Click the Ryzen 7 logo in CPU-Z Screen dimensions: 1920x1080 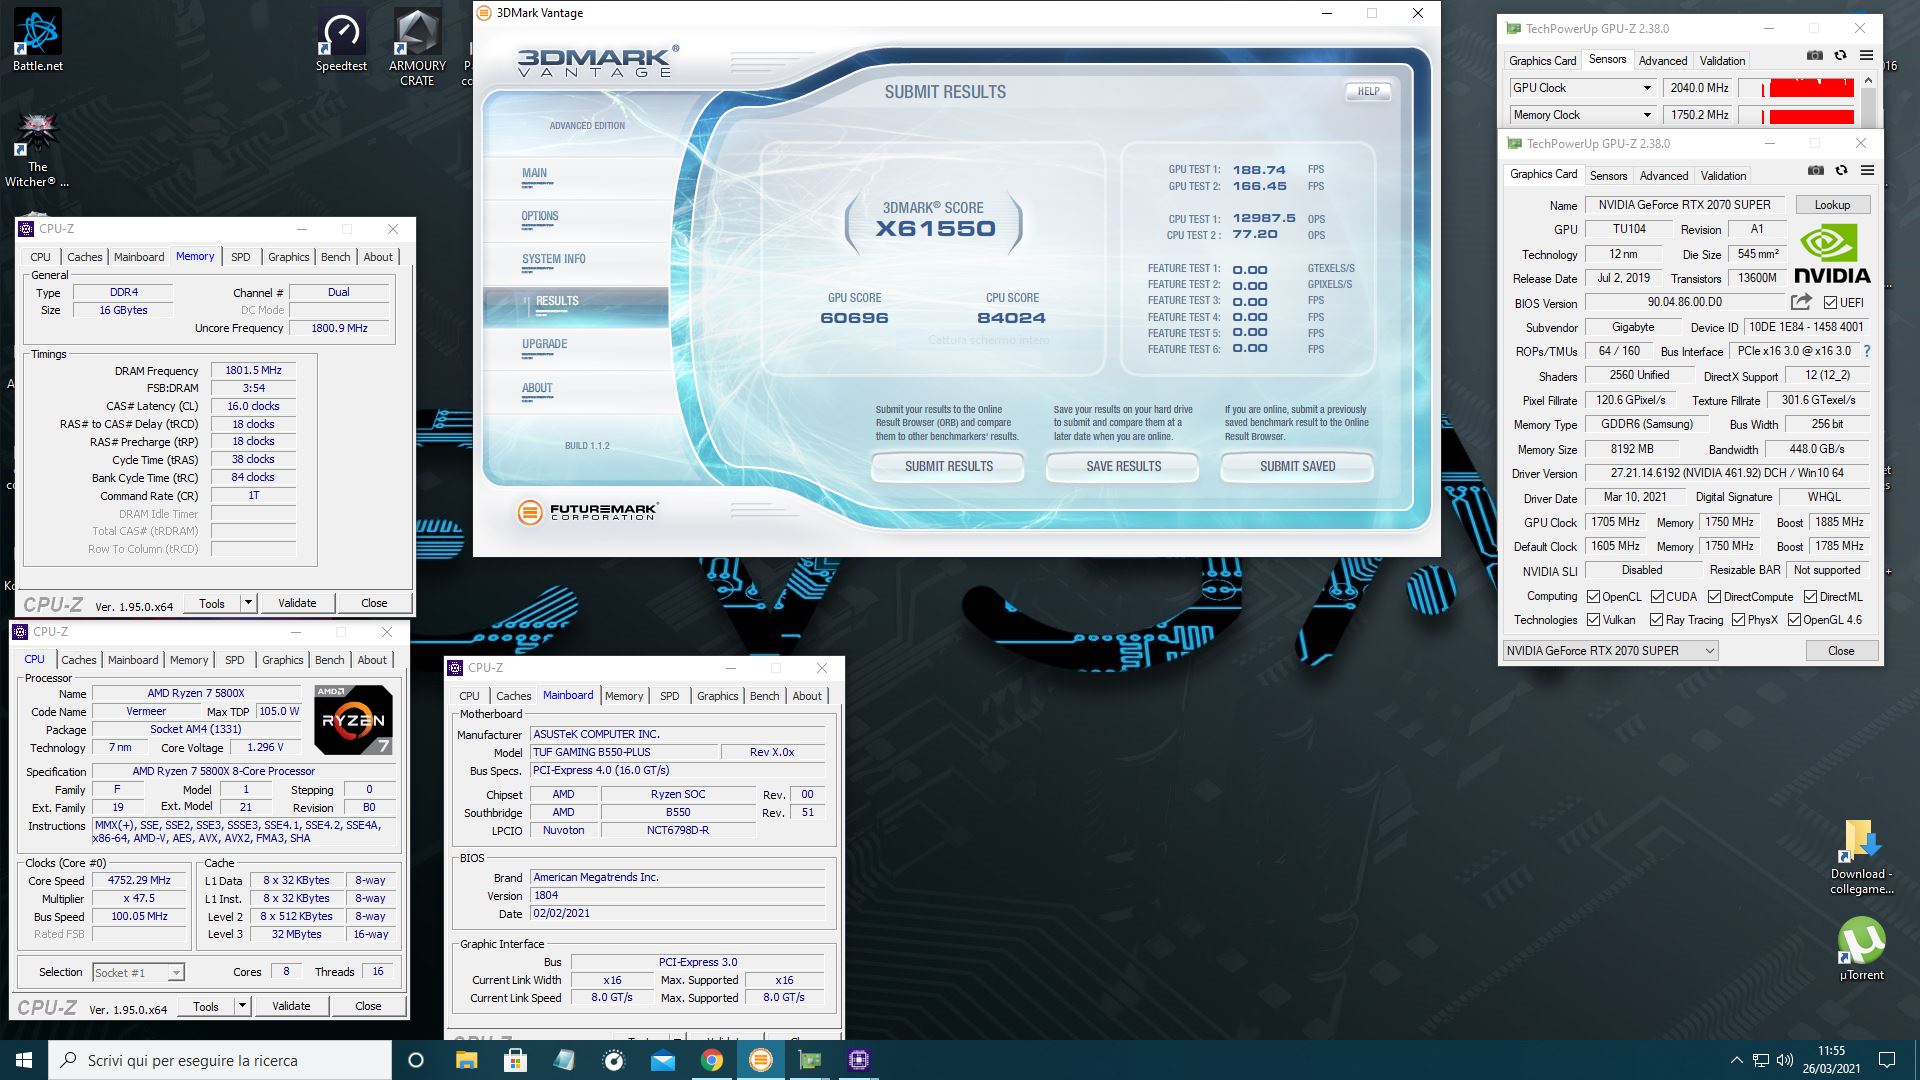[x=353, y=720]
